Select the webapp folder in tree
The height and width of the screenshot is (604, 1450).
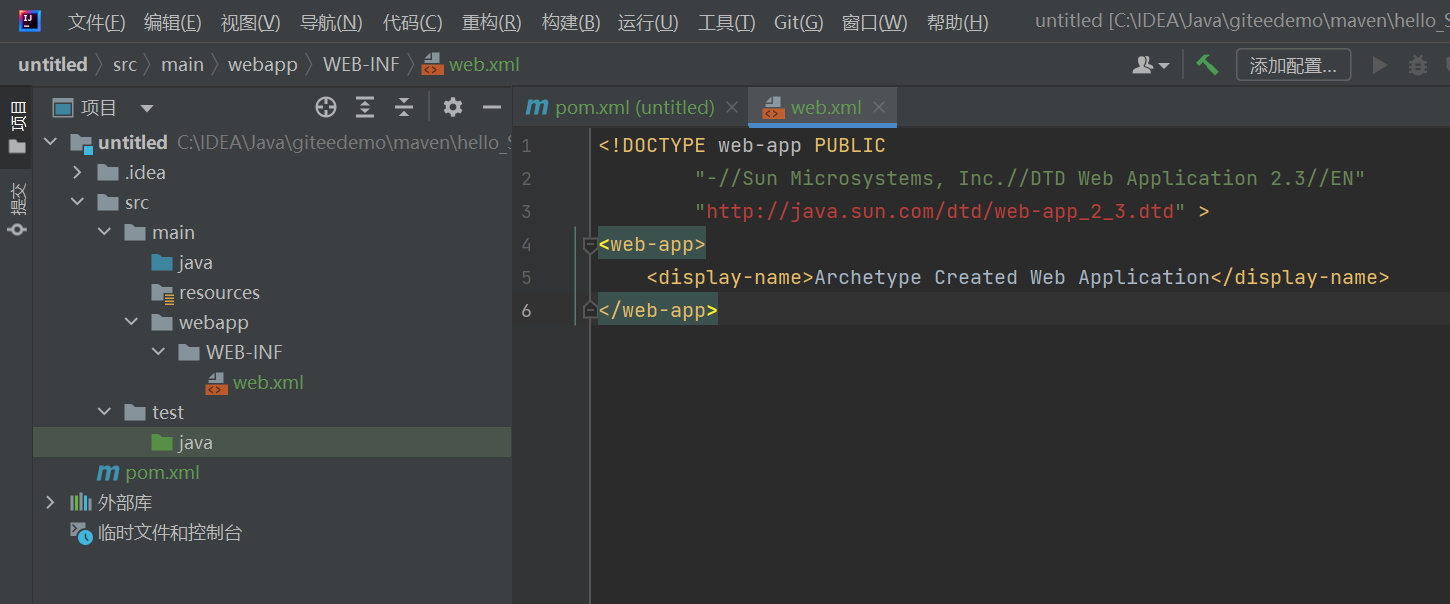click(x=199, y=323)
